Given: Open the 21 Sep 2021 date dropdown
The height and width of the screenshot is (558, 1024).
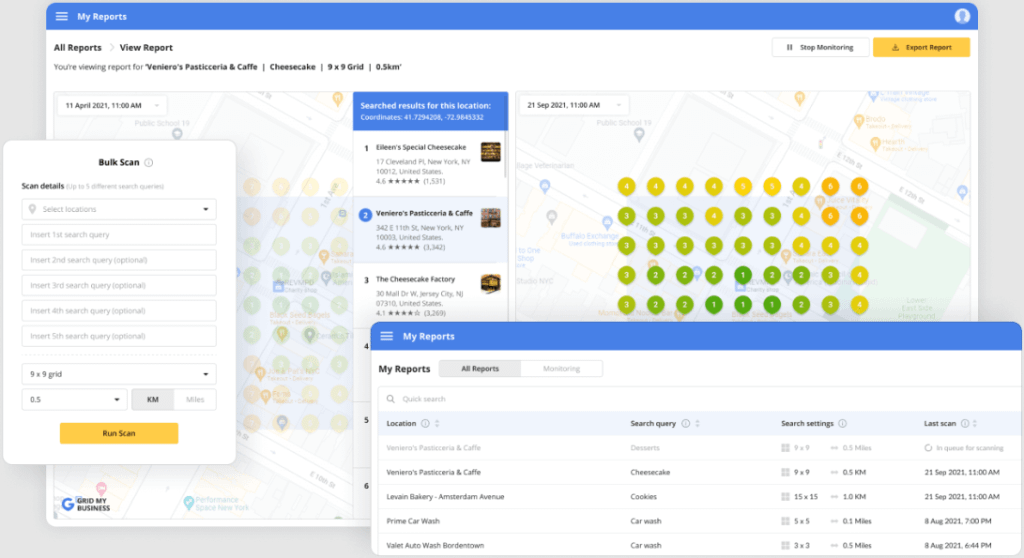Looking at the screenshot, I should click(x=574, y=105).
